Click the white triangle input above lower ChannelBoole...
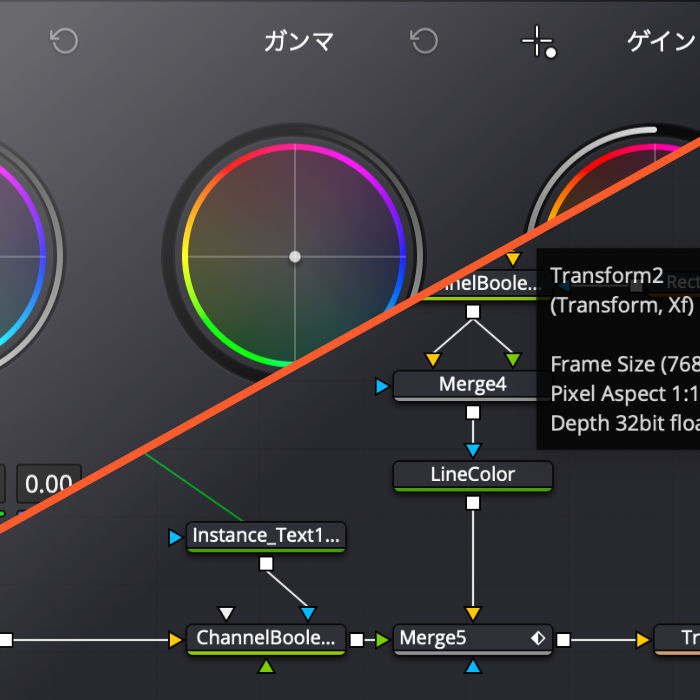 [226, 613]
